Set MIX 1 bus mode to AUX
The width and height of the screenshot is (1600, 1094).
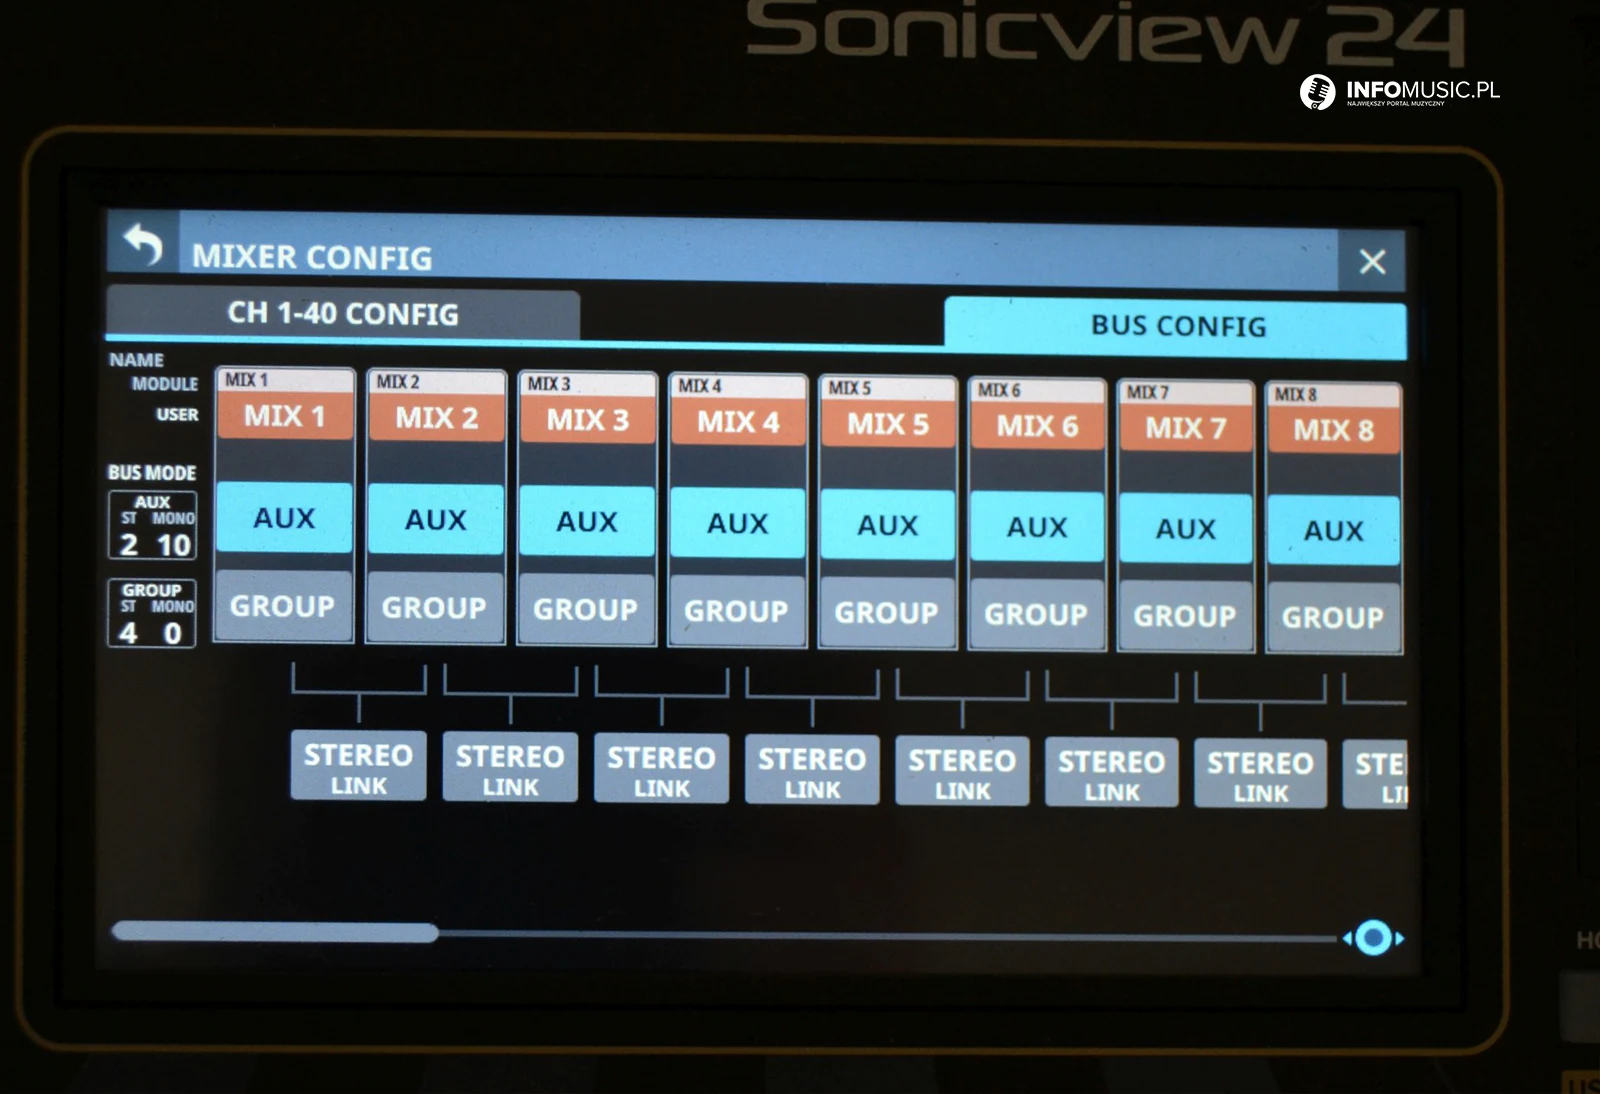tap(285, 518)
